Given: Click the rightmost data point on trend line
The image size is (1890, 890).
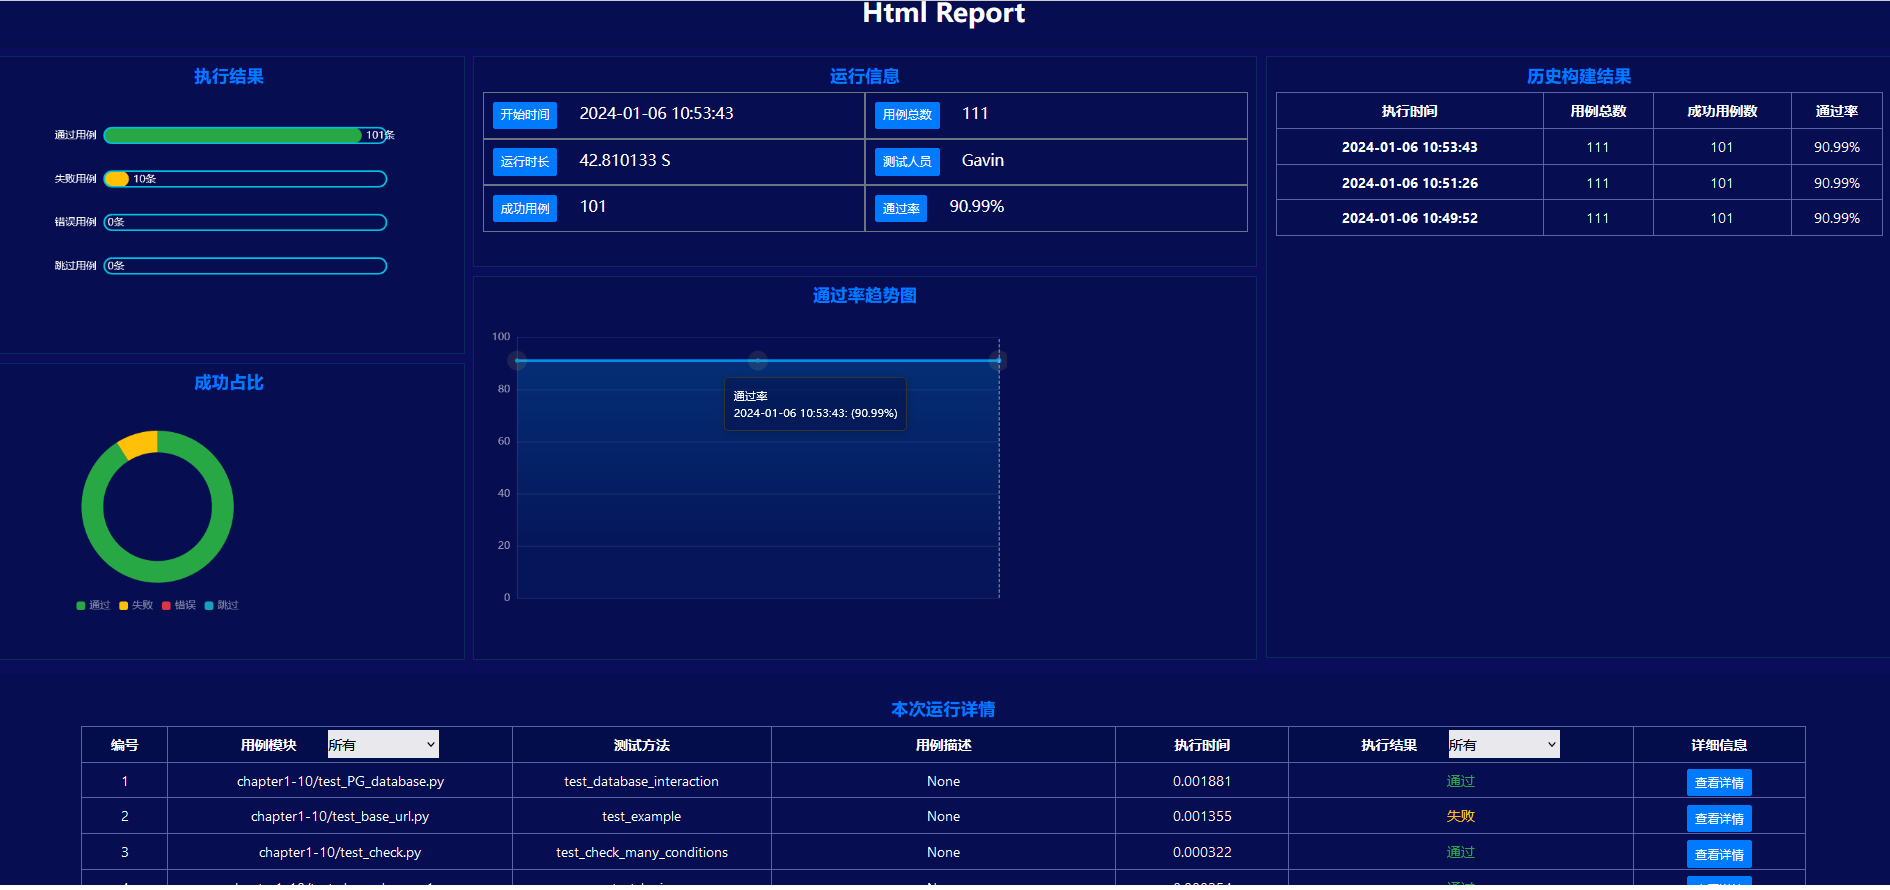Looking at the screenshot, I should point(998,360).
